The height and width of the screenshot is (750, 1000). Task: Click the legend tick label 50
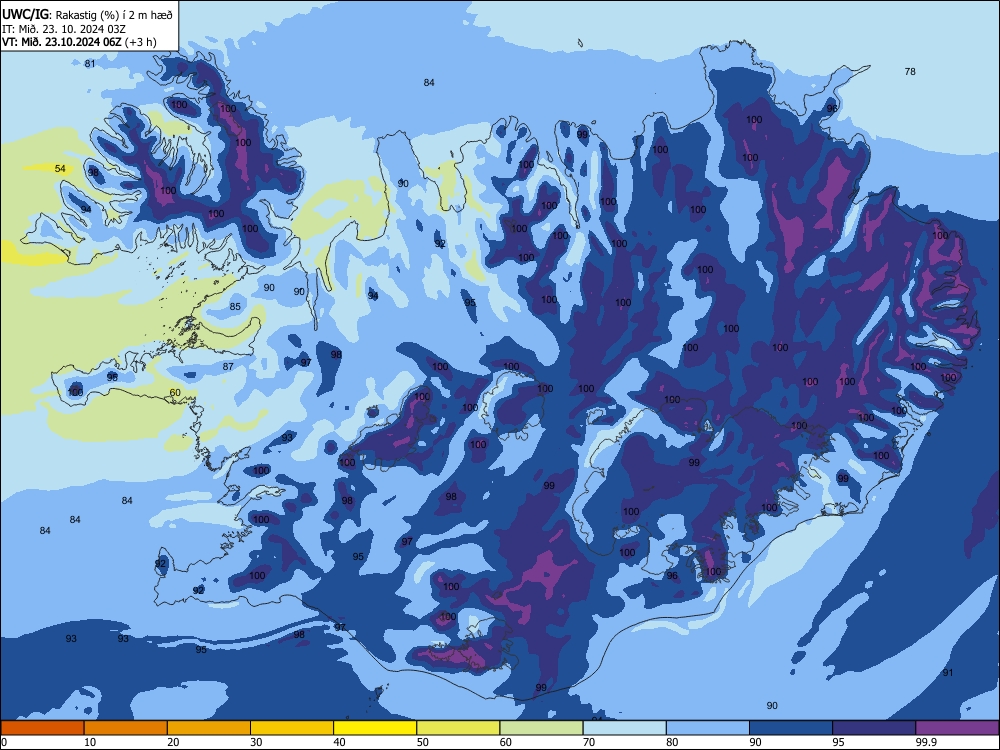pos(422,742)
